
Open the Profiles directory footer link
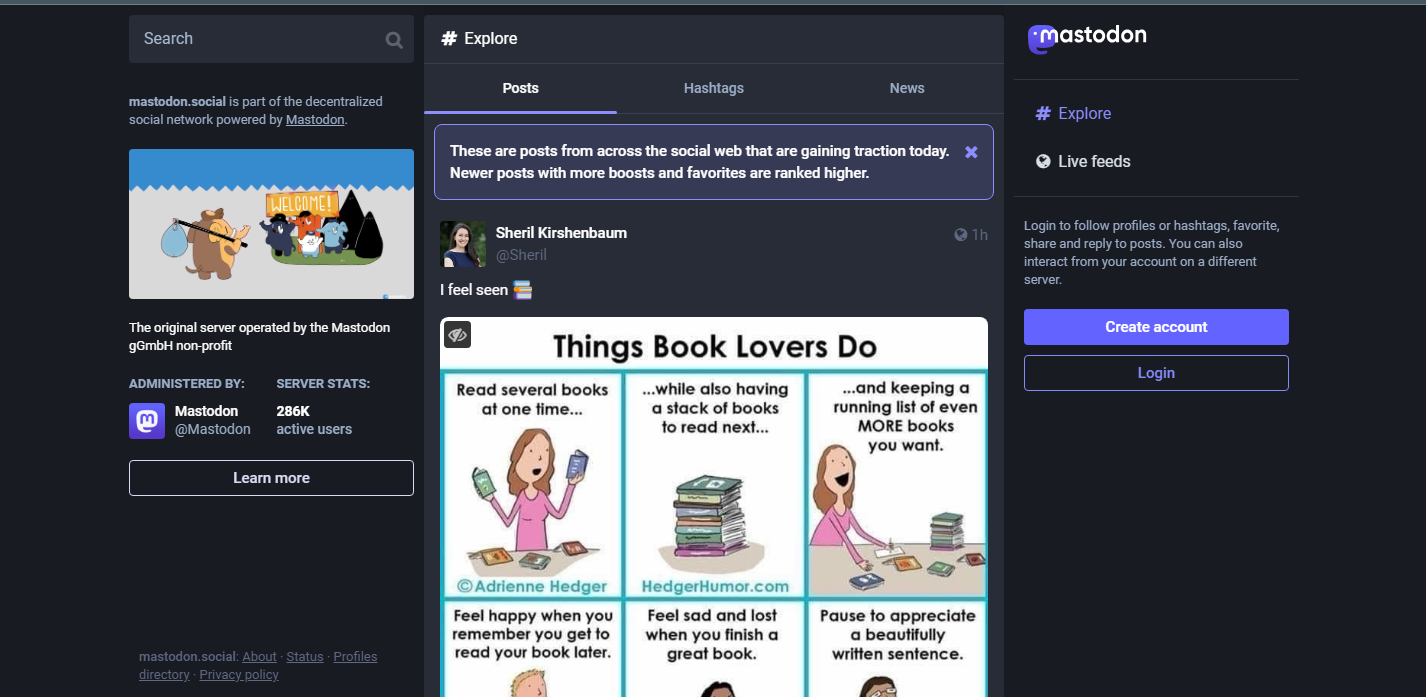[x=258, y=666]
